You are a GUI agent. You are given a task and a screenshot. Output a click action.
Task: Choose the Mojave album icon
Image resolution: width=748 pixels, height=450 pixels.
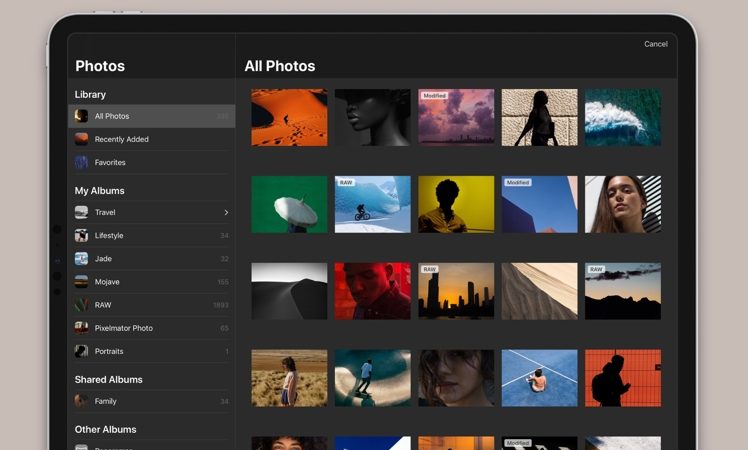(x=81, y=282)
